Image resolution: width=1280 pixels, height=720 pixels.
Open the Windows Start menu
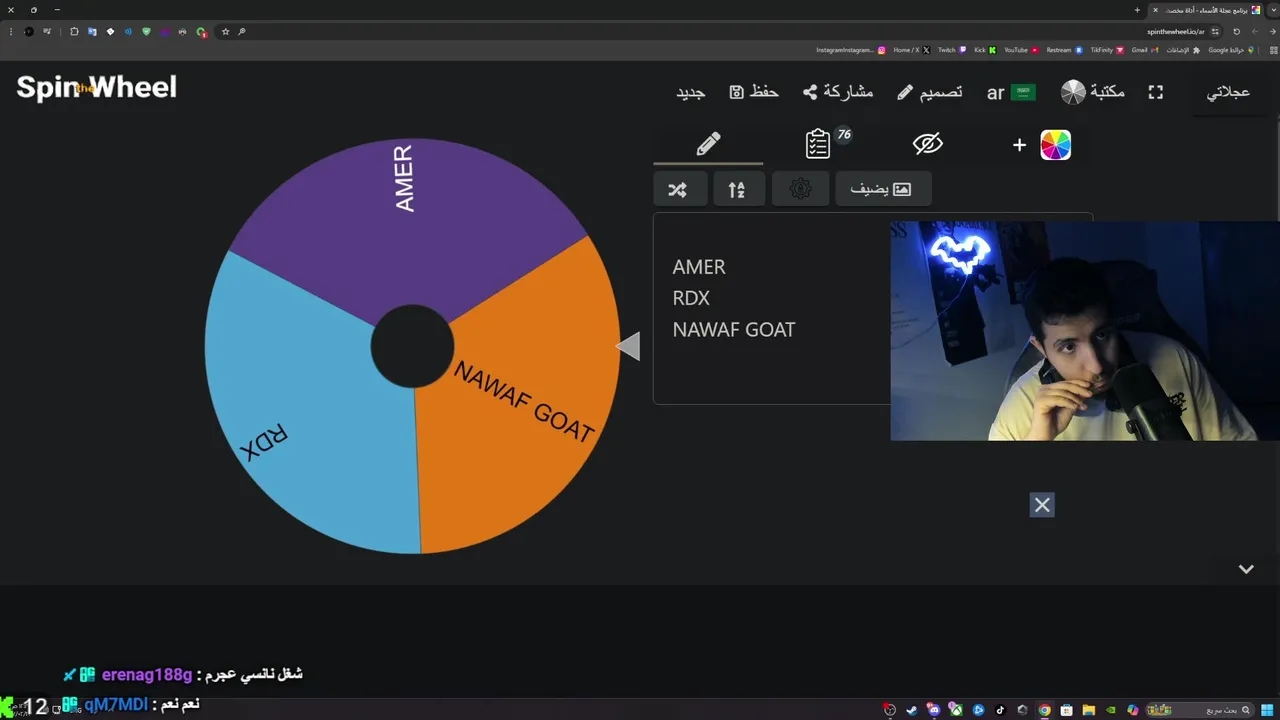(1267, 710)
